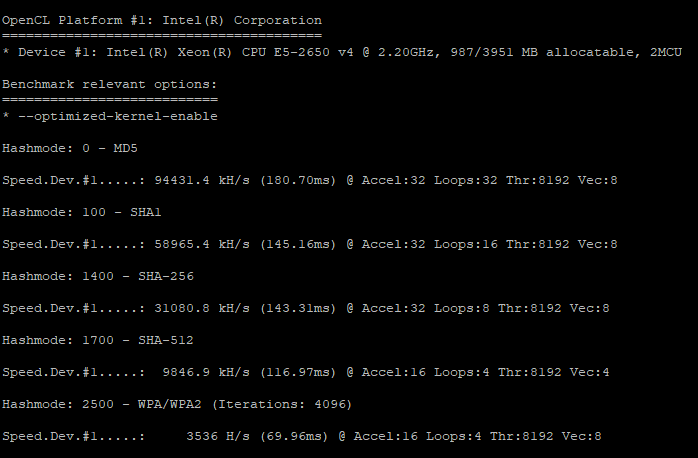Click the OpenCL Platform #1 heading line
The image size is (698, 458).
(162, 20)
